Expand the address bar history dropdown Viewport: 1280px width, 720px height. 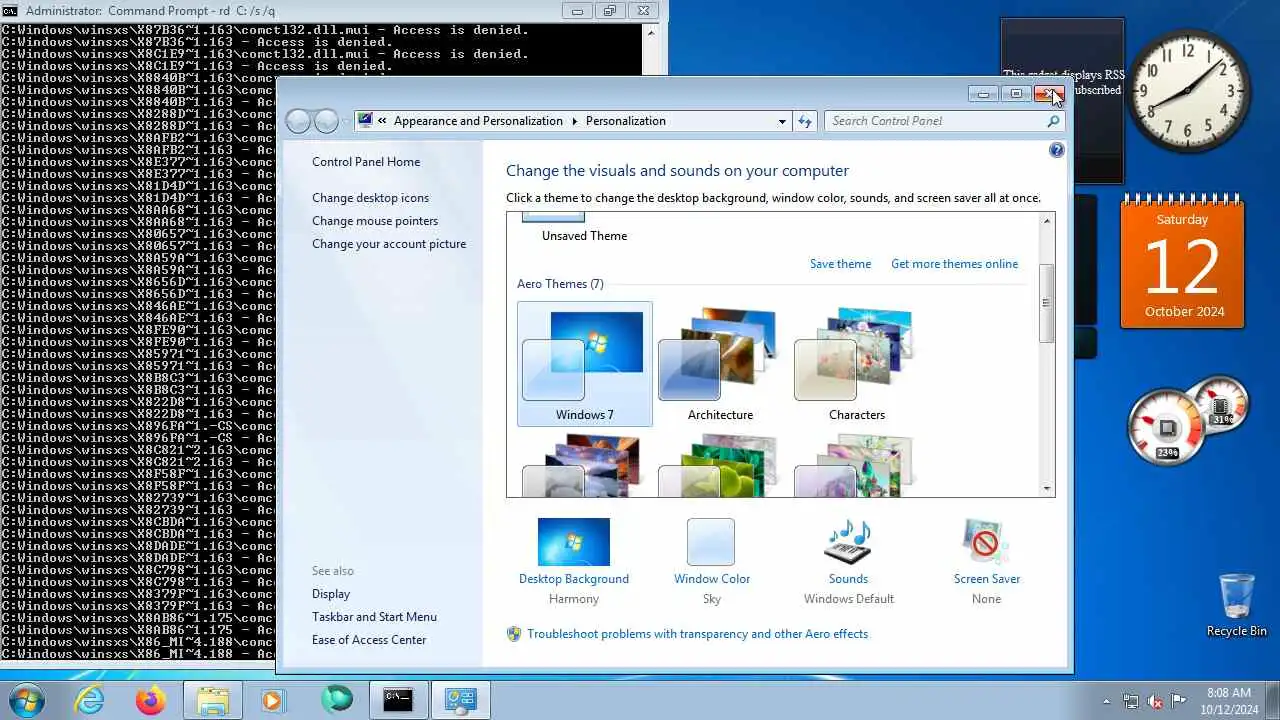point(782,121)
